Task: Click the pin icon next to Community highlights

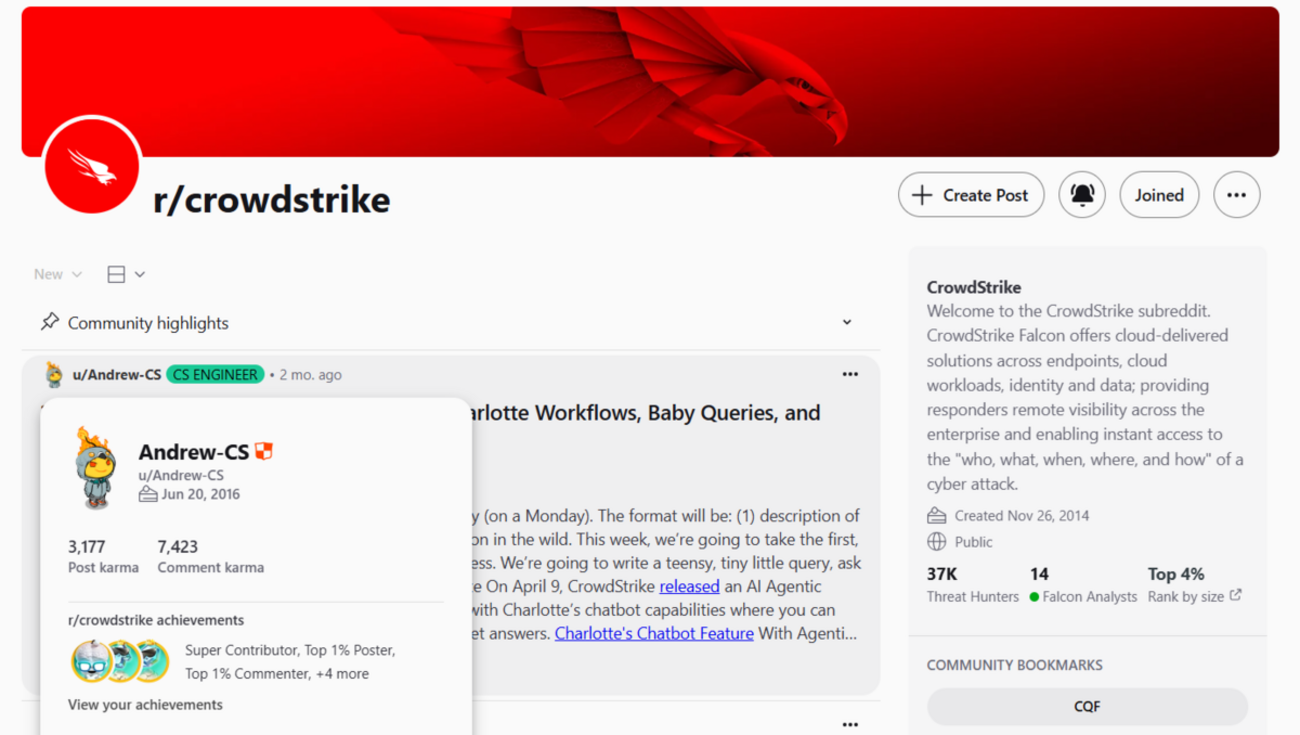Action: pyautogui.click(x=50, y=322)
